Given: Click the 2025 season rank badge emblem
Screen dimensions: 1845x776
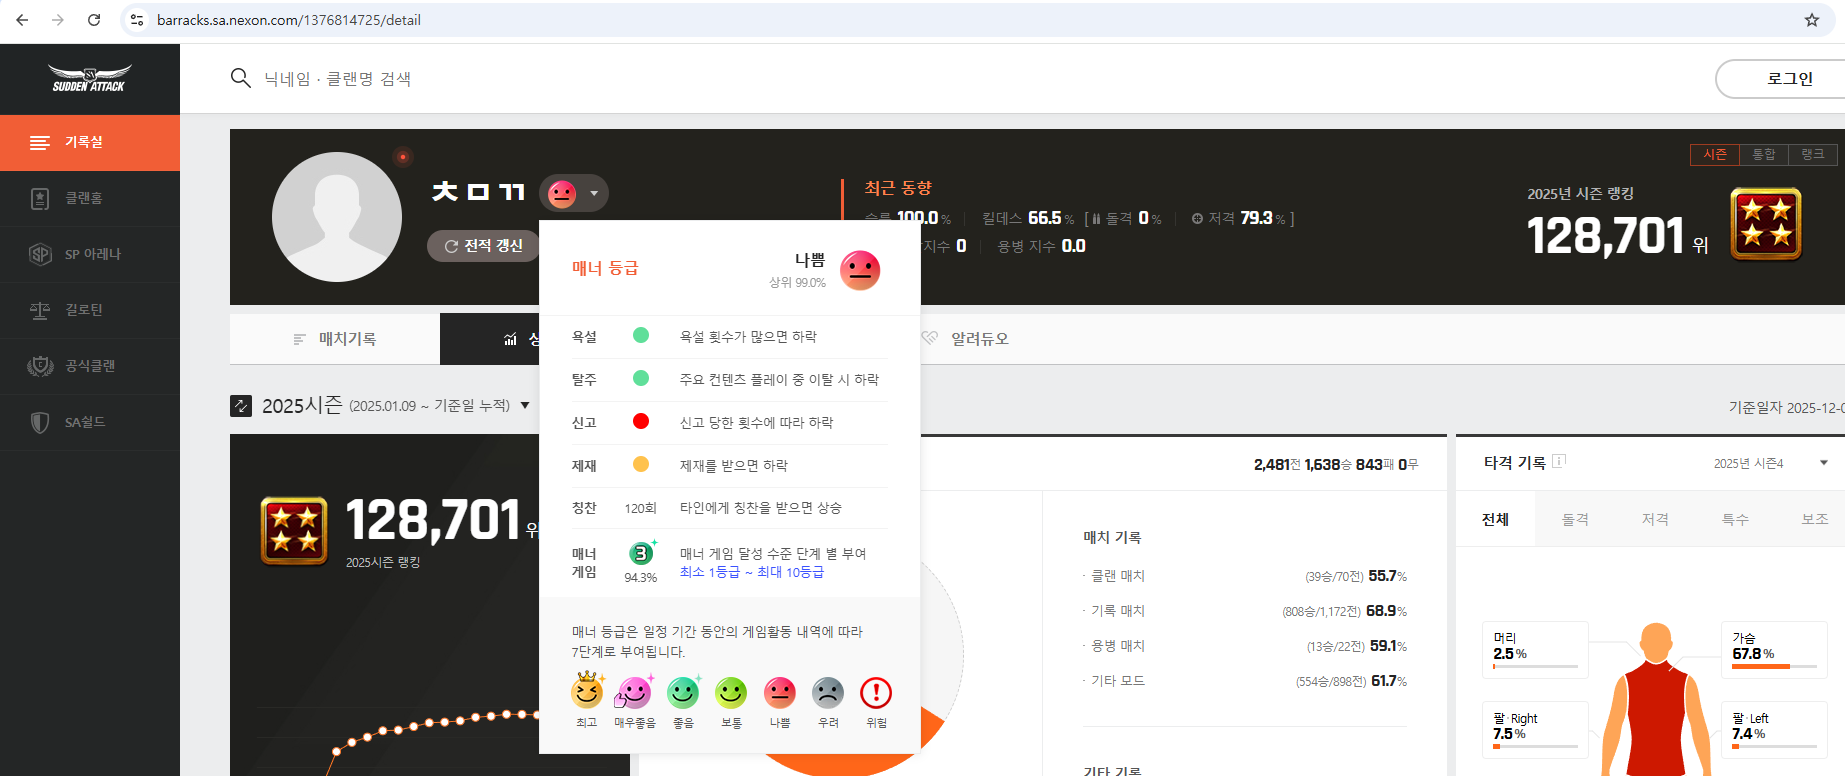Looking at the screenshot, I should click(x=1765, y=224).
